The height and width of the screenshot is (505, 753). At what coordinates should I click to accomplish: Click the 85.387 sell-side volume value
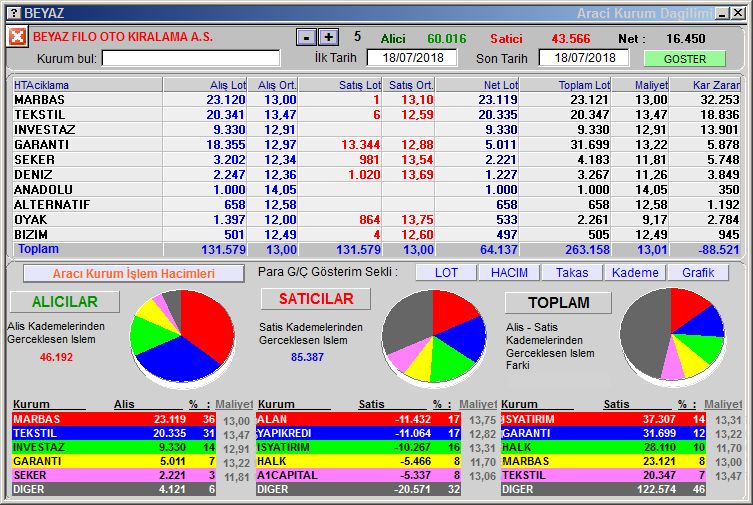(307, 357)
